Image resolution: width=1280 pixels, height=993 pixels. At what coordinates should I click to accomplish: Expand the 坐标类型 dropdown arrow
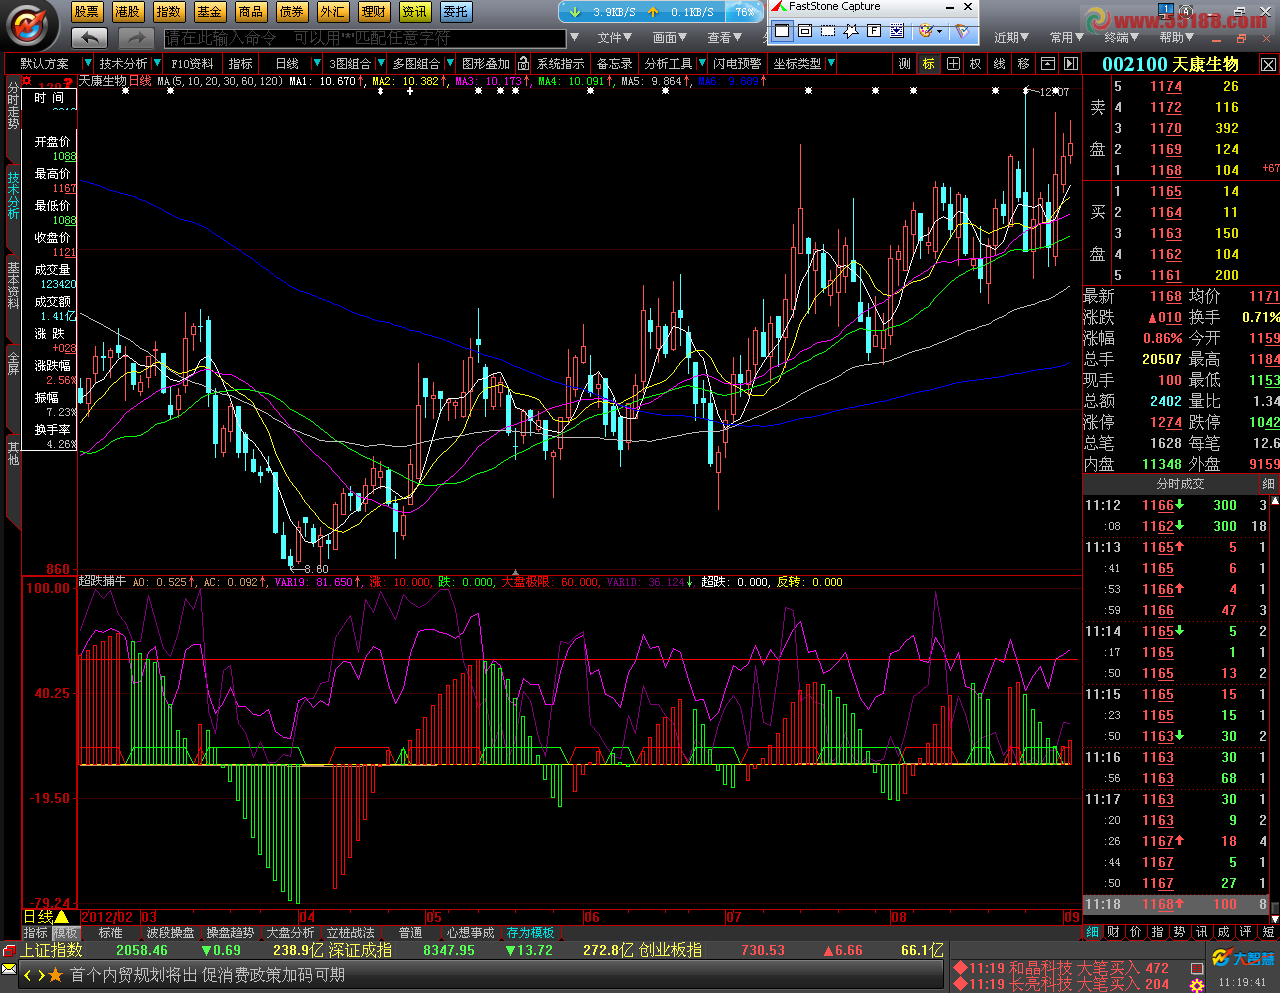(830, 63)
